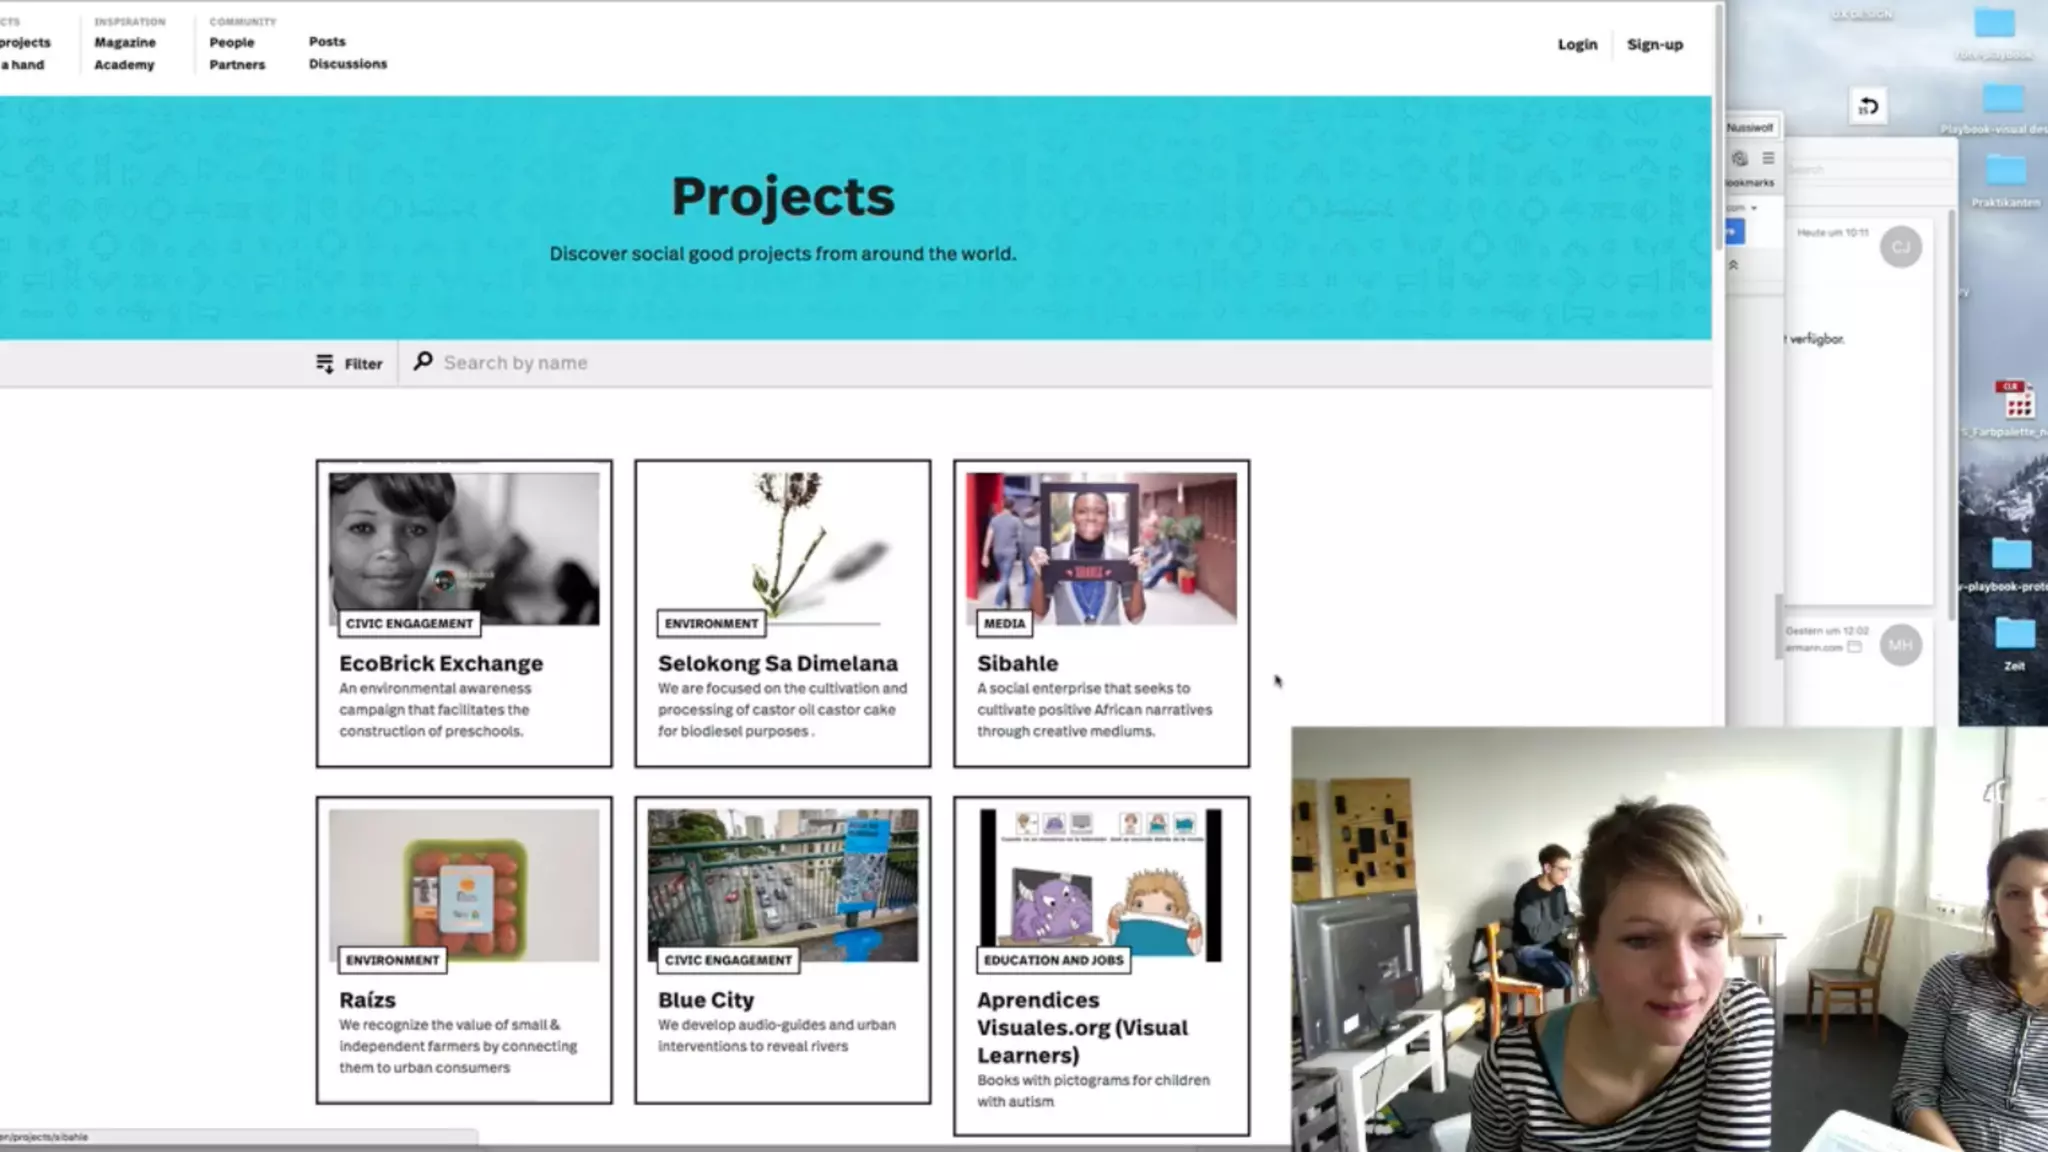Click the MH avatar circle
The image size is (2048, 1152).
pyautogui.click(x=1900, y=645)
